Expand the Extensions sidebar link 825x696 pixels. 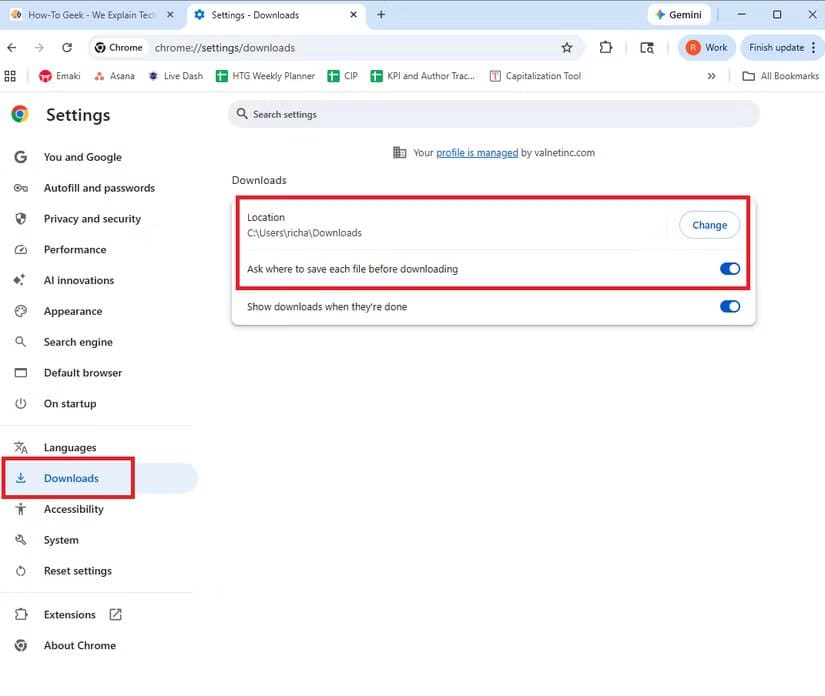pyautogui.click(x=68, y=614)
